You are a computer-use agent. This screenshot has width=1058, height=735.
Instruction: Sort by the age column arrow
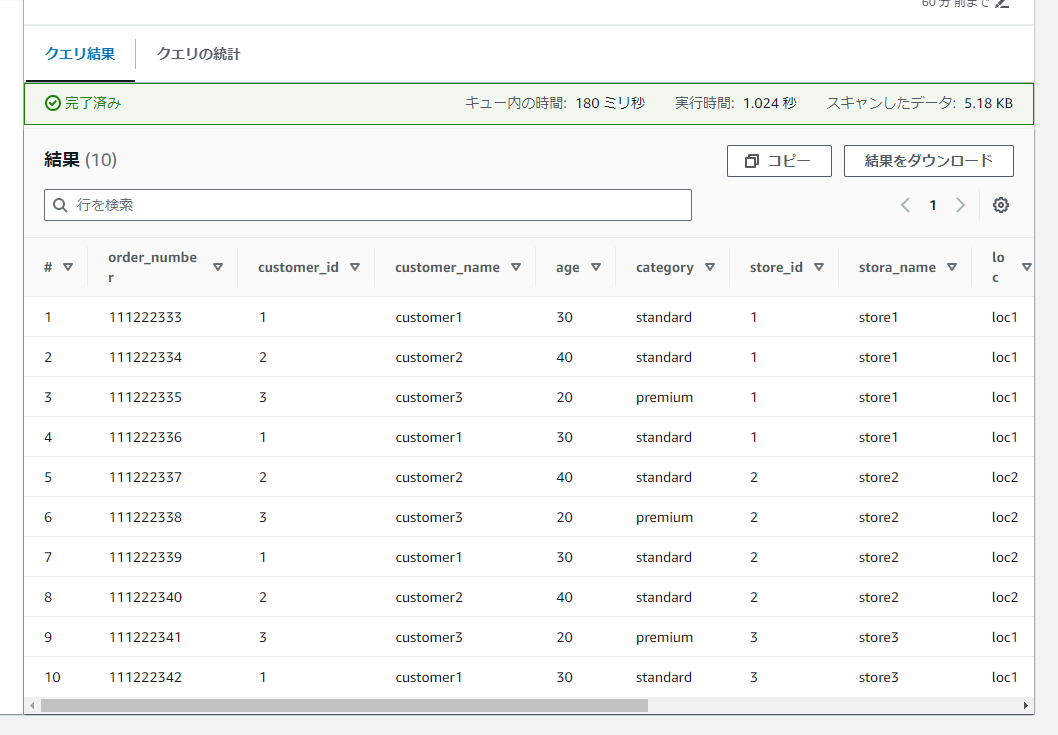596,267
